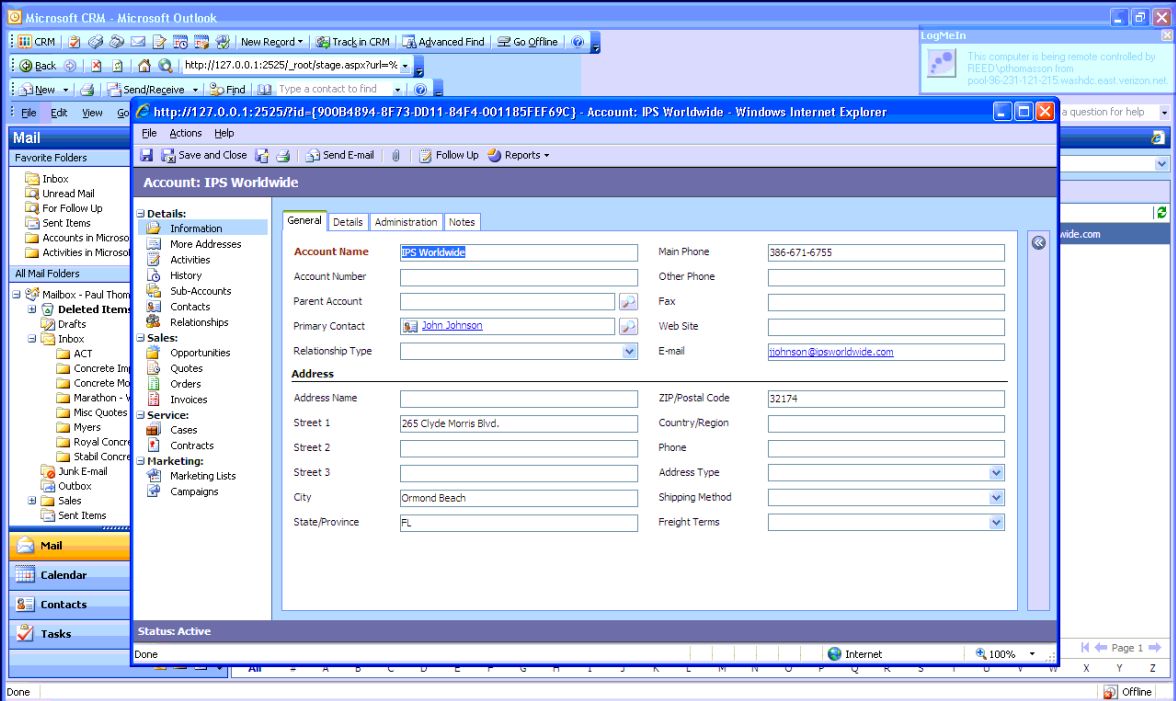
Task: Click the Account Number field
Action: [x=518, y=277]
